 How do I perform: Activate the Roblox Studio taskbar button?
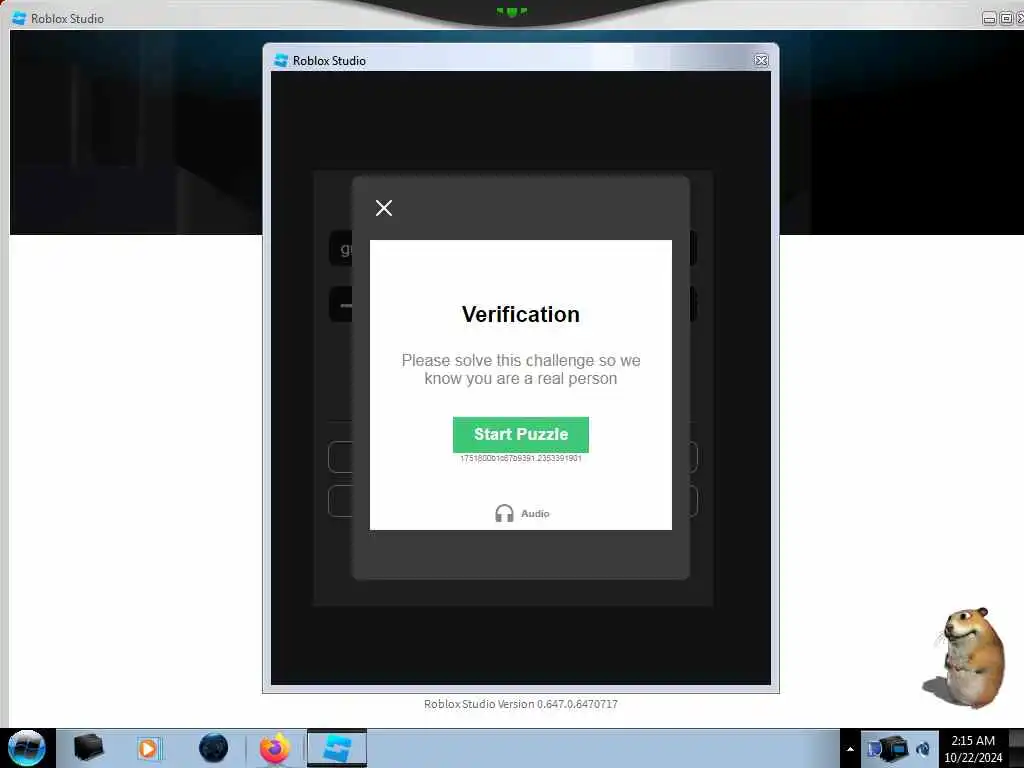click(x=337, y=748)
